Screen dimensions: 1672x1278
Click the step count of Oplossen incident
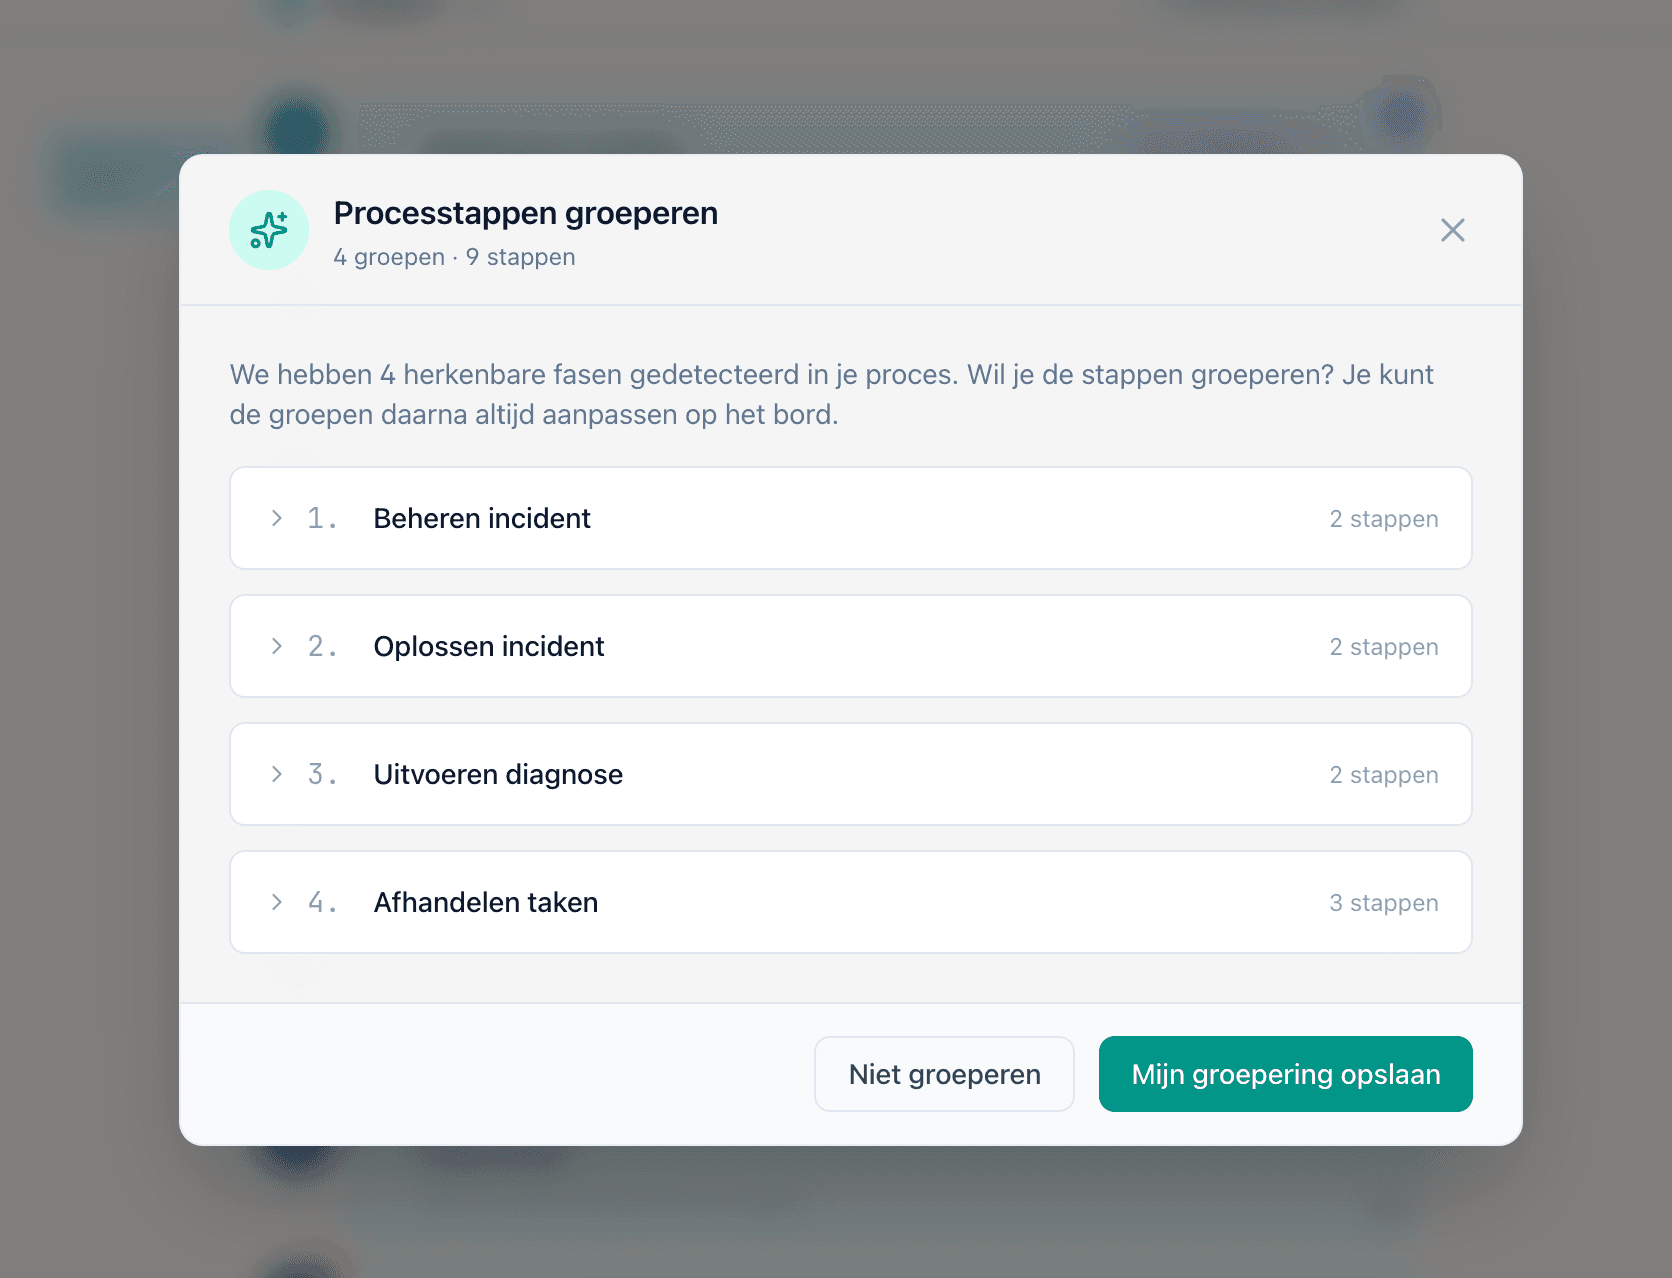click(x=1383, y=647)
